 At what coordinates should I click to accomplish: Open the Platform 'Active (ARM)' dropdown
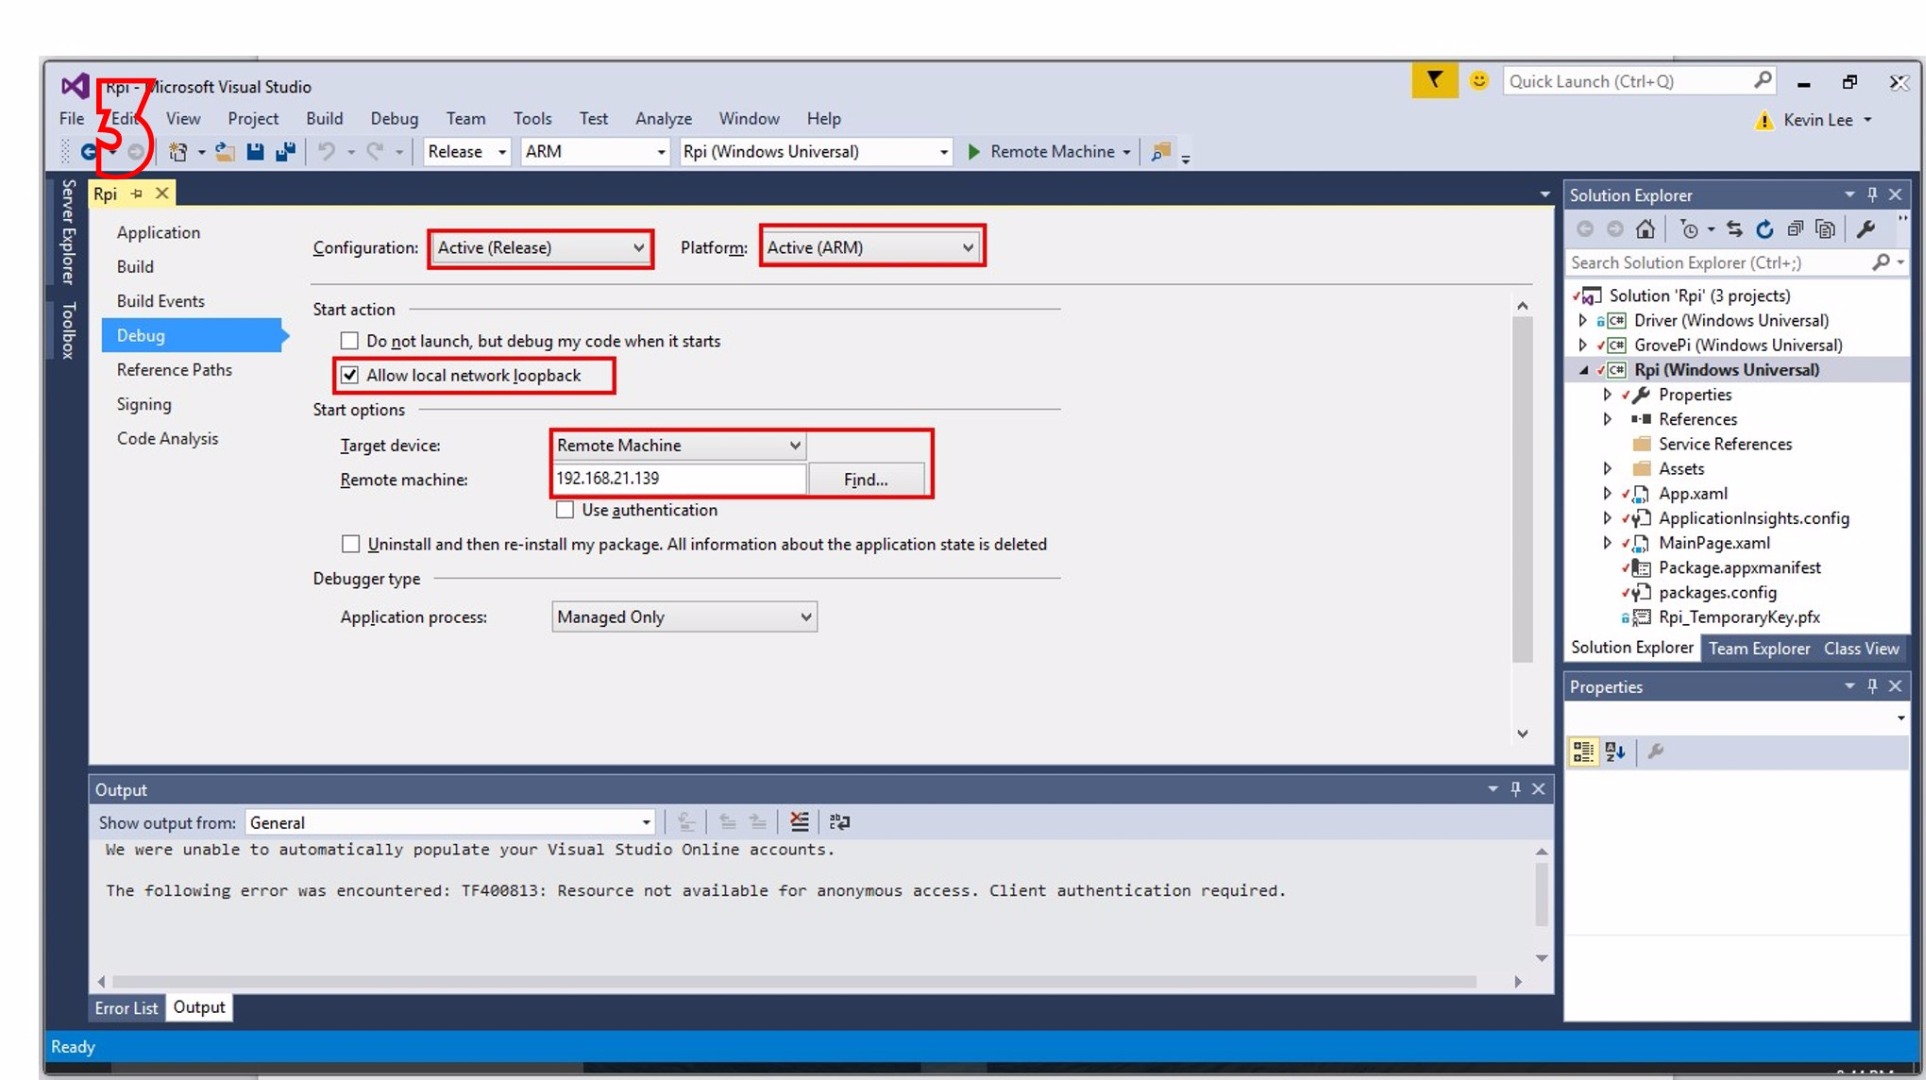(871, 248)
